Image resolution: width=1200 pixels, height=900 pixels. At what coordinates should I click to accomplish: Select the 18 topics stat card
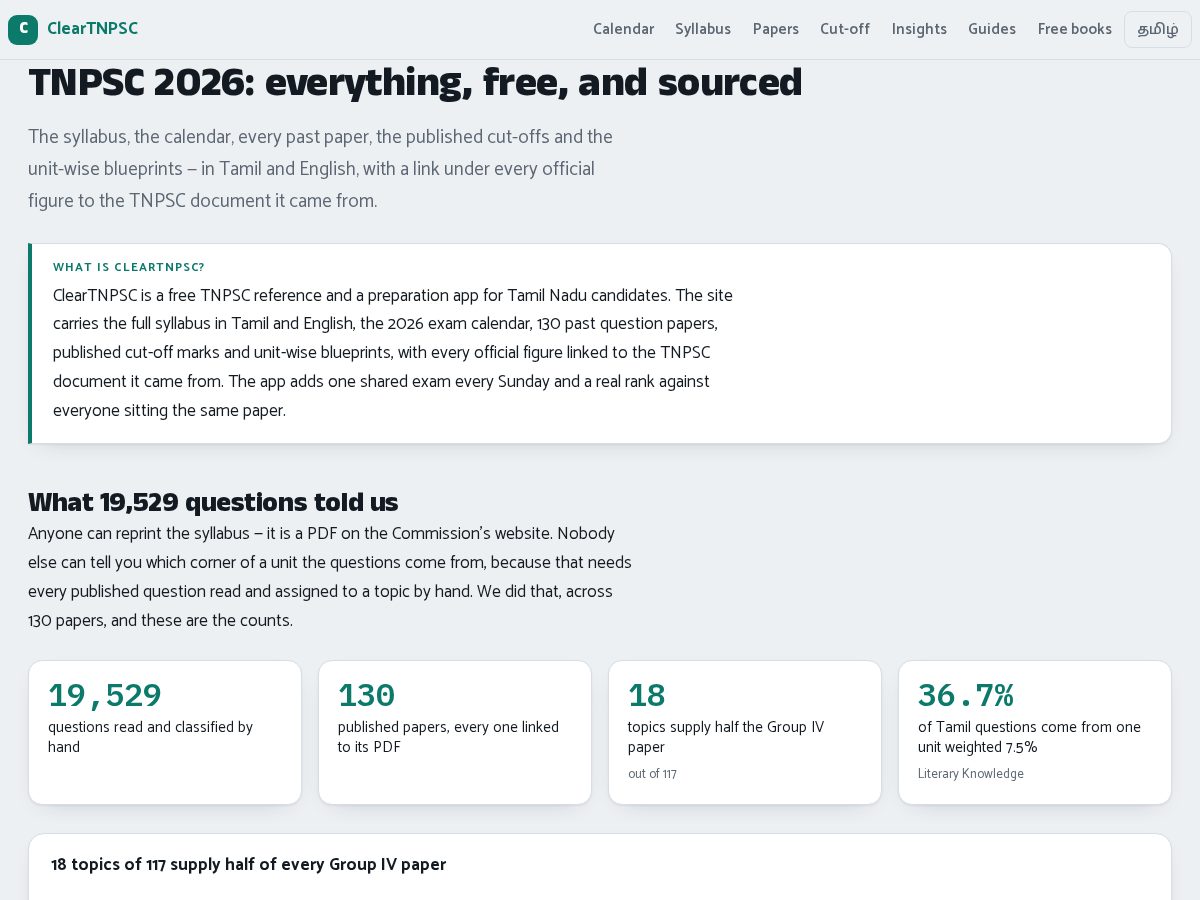(x=745, y=732)
